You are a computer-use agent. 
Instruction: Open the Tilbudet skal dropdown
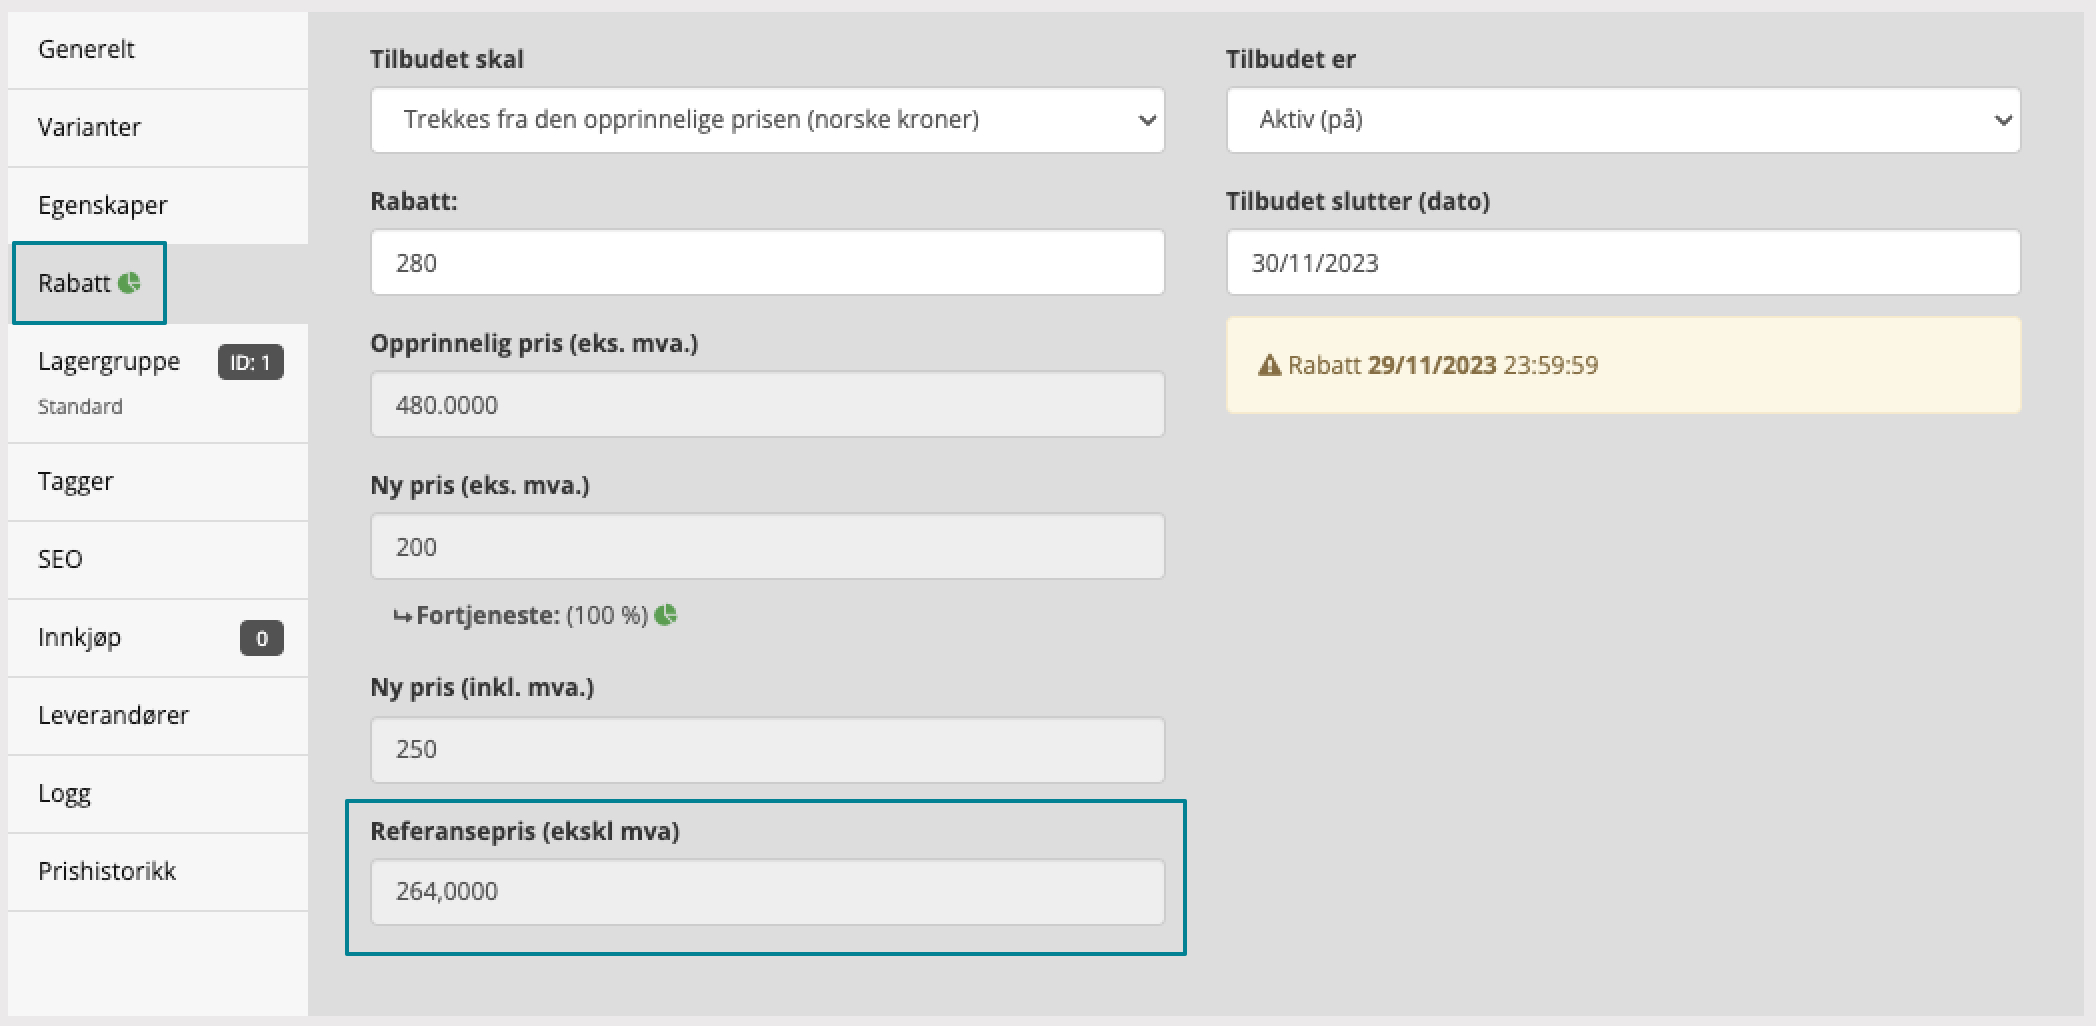click(x=767, y=120)
